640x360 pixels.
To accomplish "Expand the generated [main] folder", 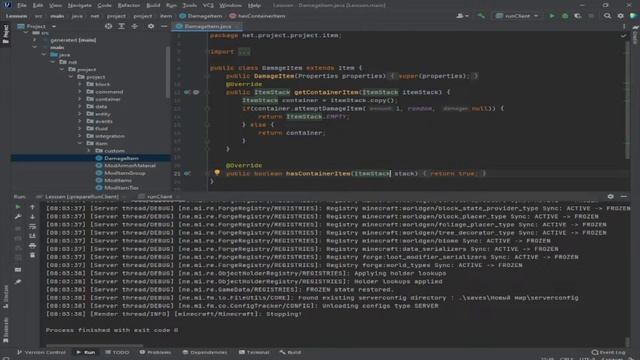I will [x=34, y=40].
